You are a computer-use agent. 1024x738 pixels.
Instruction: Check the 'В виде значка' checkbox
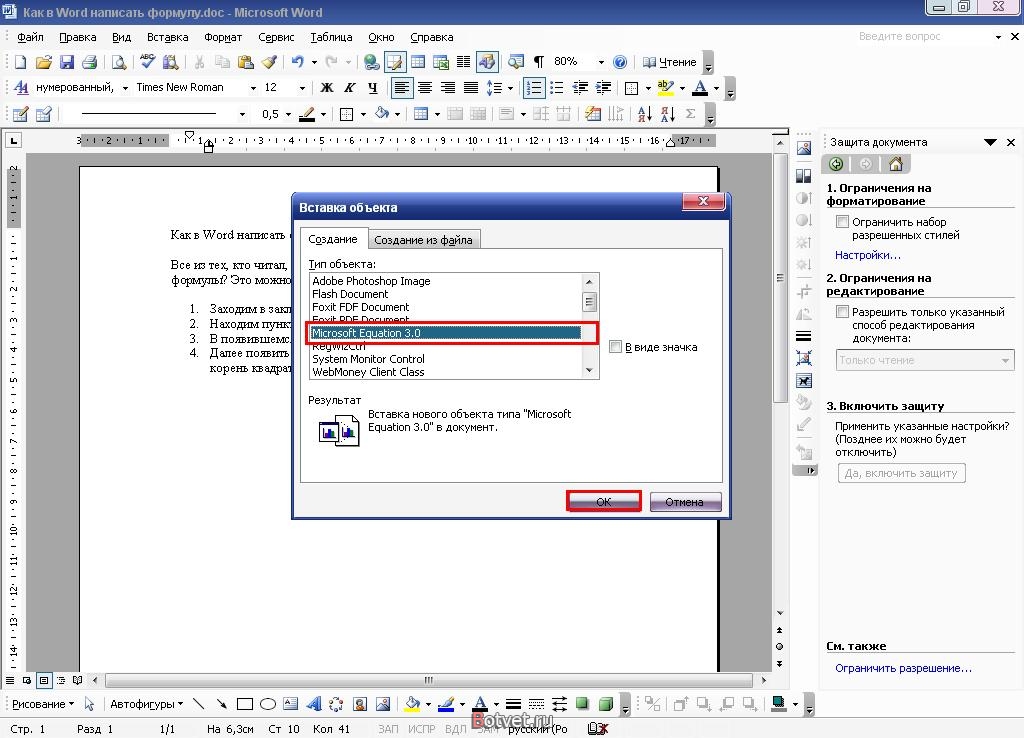[x=615, y=347]
